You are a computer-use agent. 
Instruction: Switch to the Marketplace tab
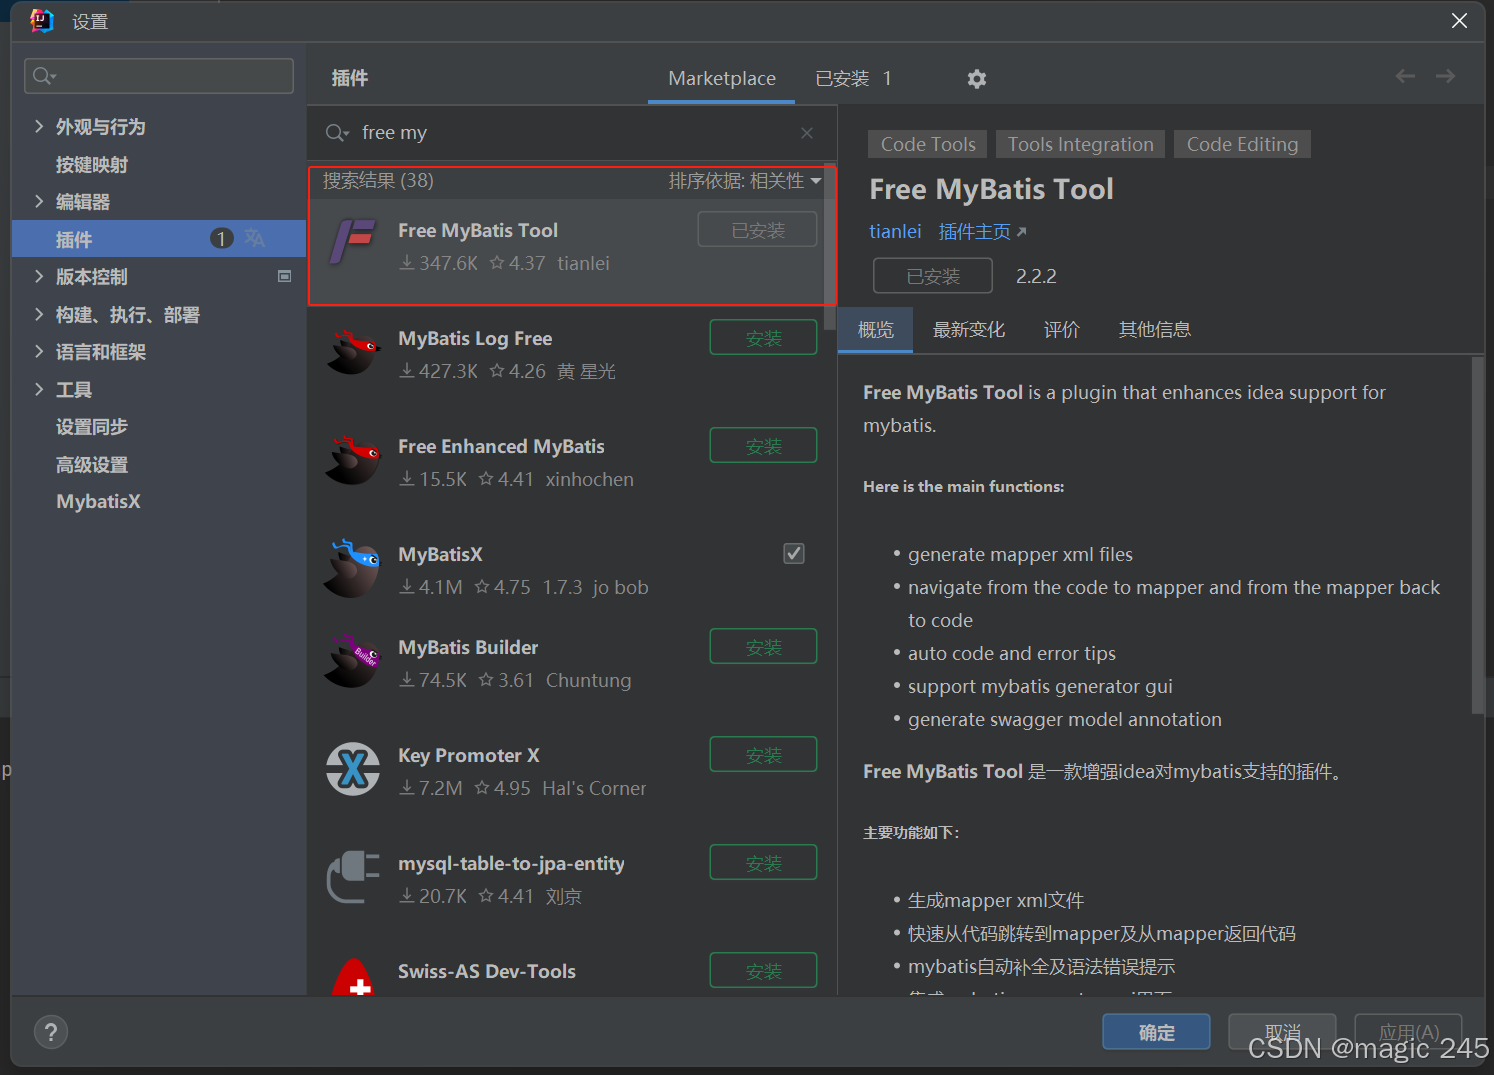coord(722,78)
